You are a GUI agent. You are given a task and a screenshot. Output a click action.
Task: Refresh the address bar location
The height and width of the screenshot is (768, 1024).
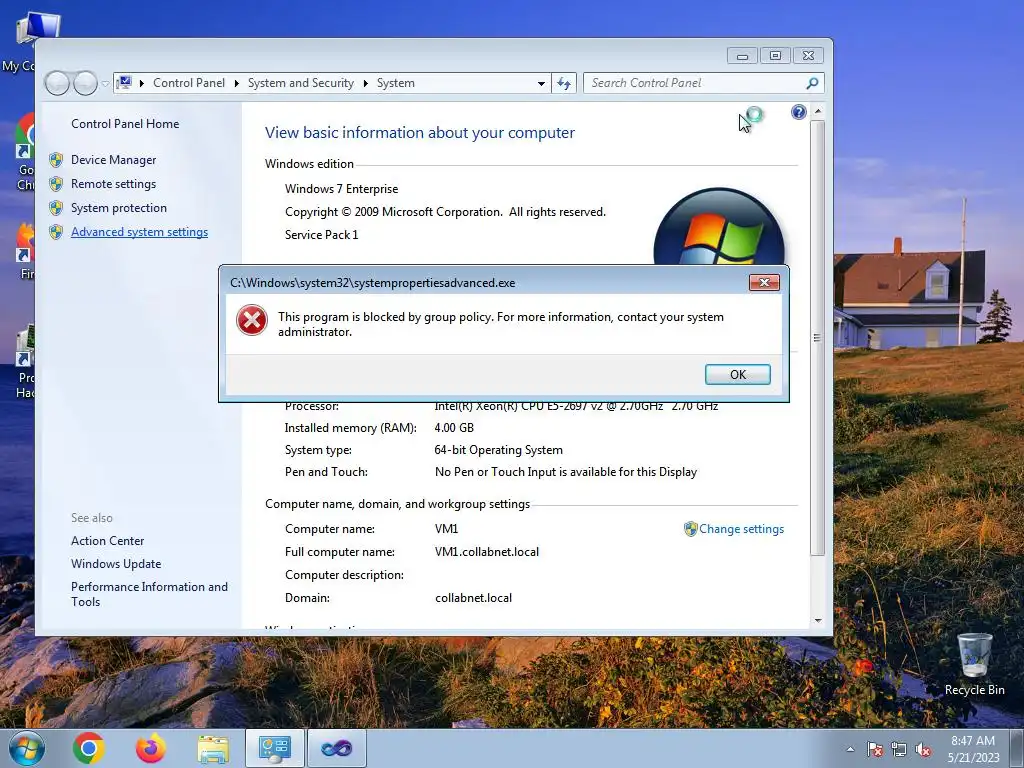564,83
